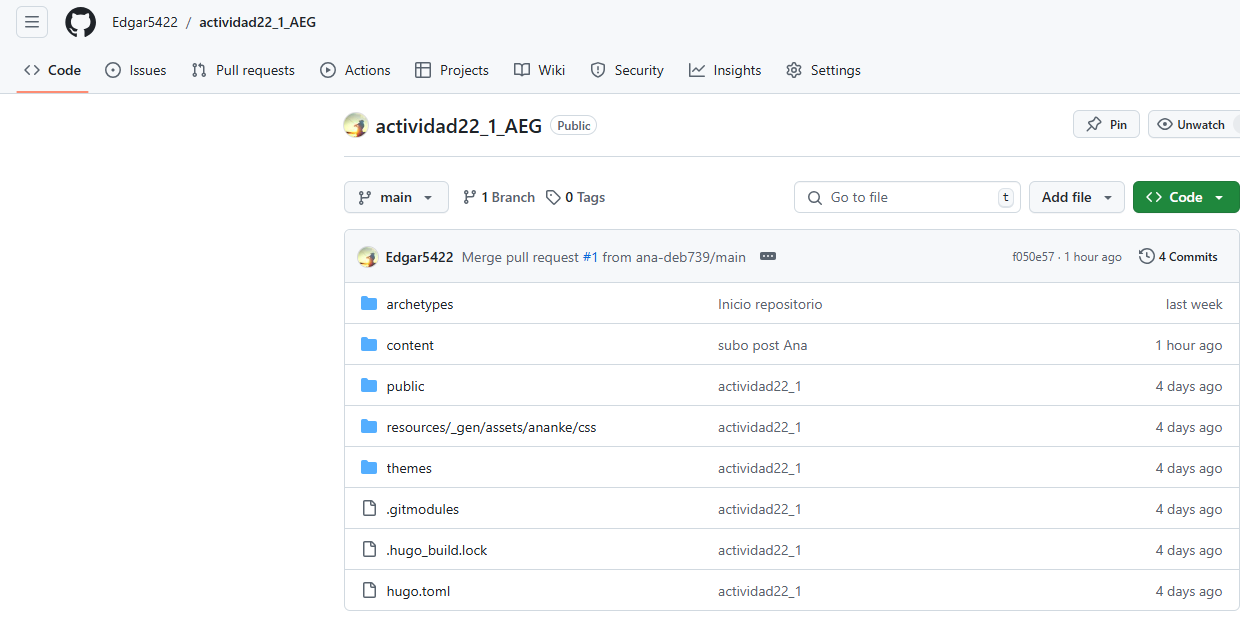Toggle Unwatch for repository notifications
Image resolution: width=1240 pixels, height=626 pixels.
tap(1191, 124)
